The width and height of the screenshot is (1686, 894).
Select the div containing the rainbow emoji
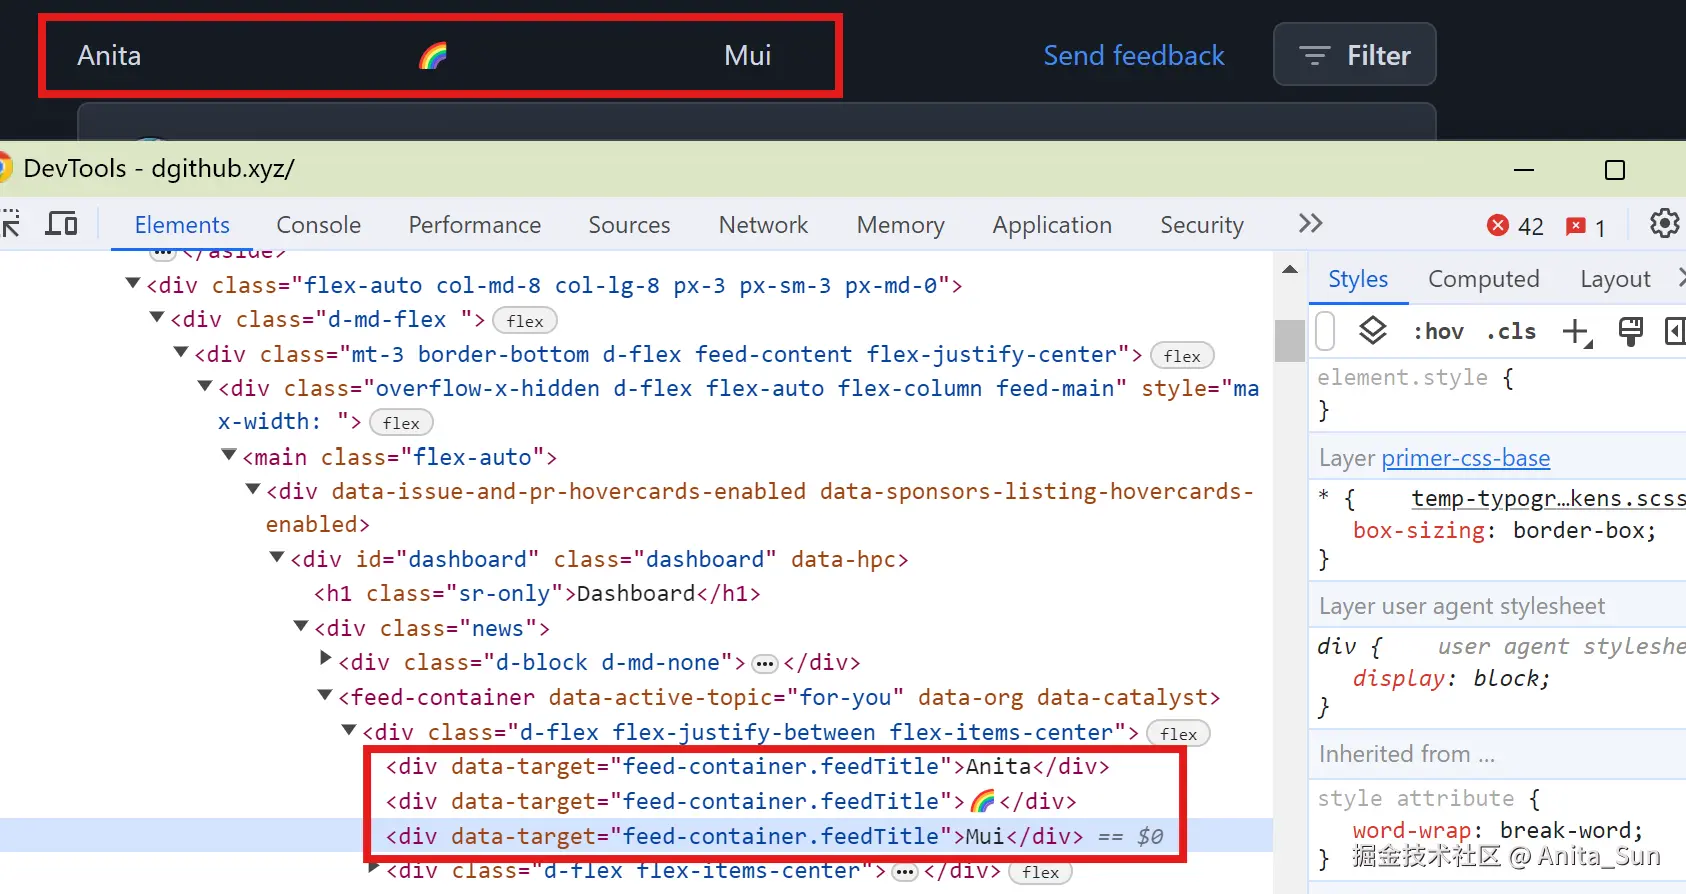tap(731, 801)
